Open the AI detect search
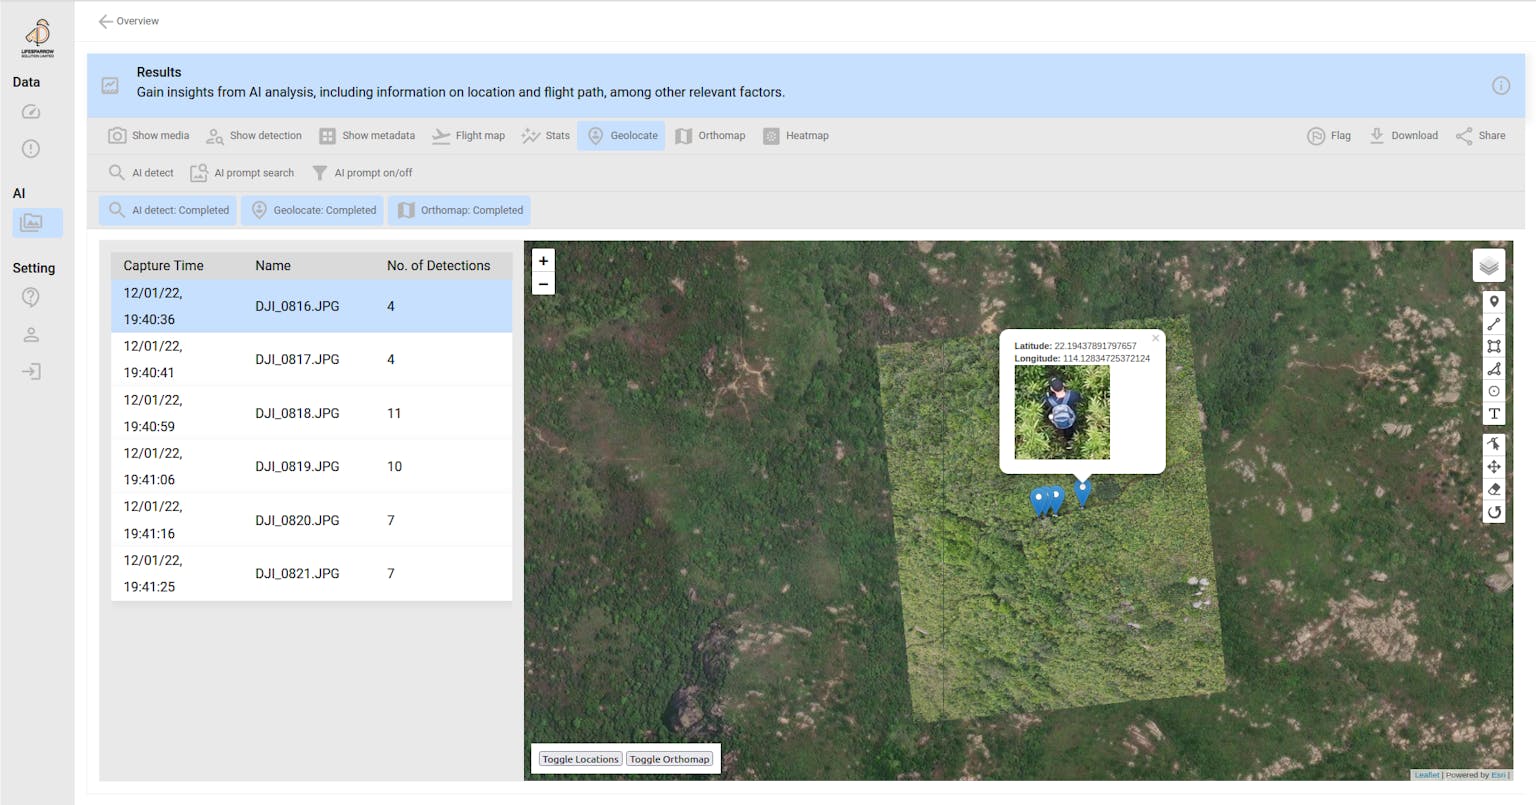This screenshot has width=1536, height=805. [141, 172]
